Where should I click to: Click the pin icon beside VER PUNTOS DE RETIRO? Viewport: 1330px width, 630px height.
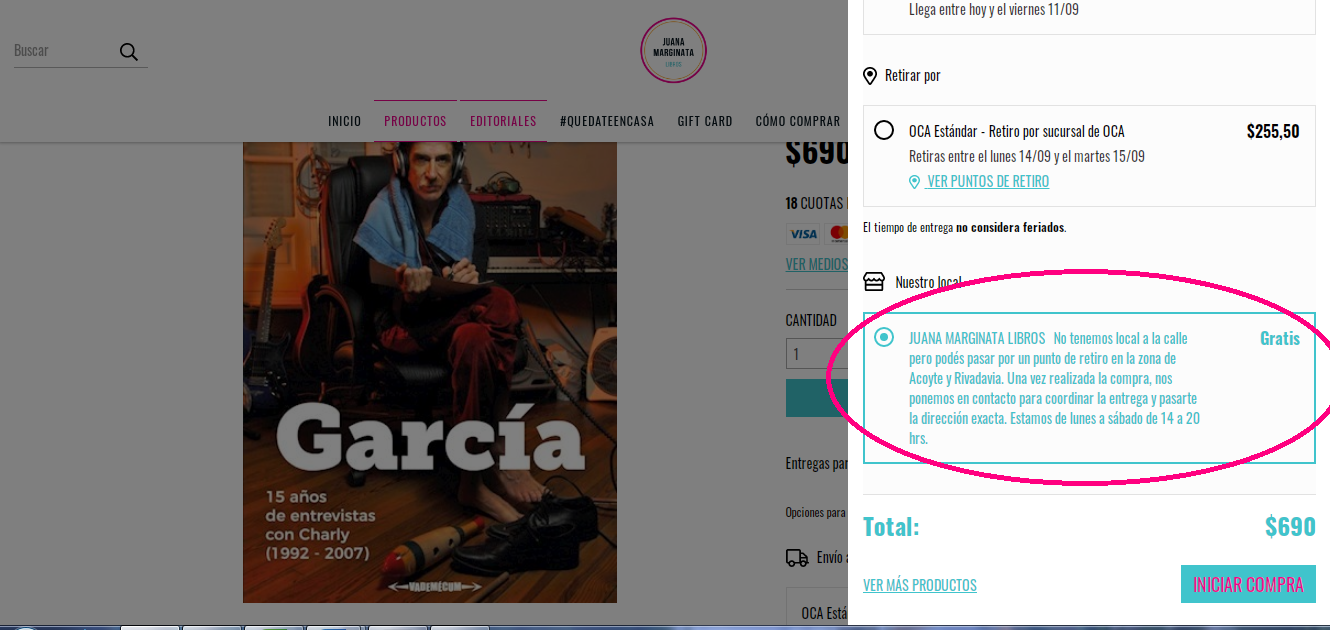click(x=914, y=182)
